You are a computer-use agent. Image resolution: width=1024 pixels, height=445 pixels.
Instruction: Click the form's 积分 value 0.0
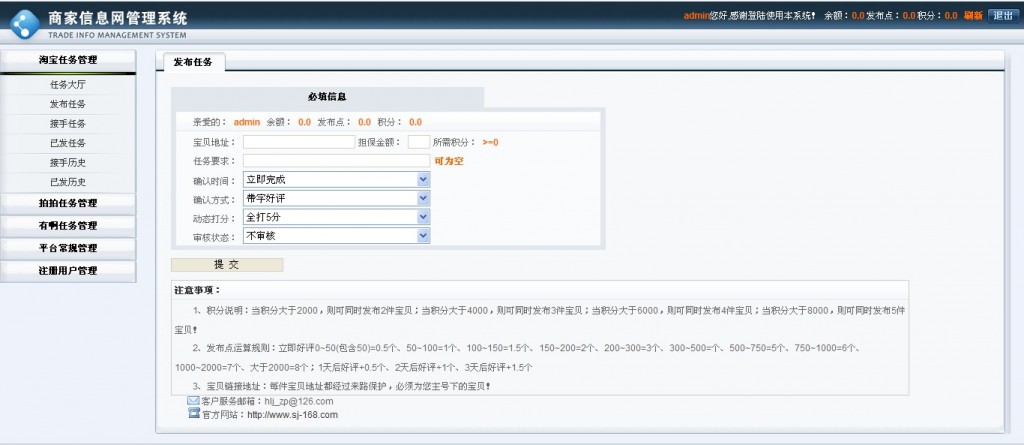click(x=415, y=122)
